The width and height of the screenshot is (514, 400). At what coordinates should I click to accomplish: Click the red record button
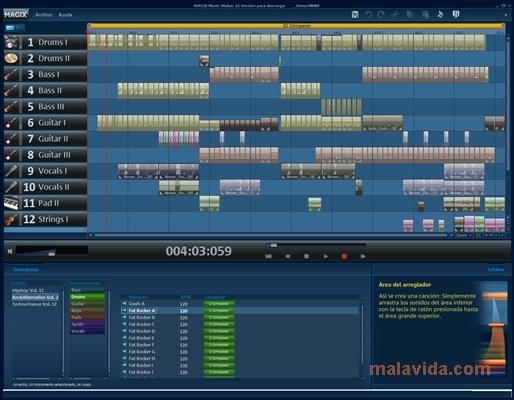pos(344,256)
